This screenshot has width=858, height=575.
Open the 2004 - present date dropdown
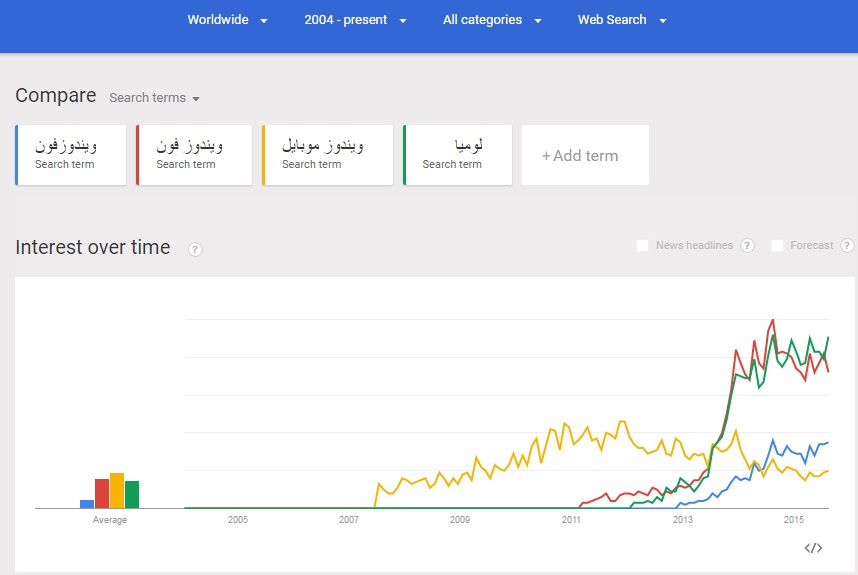point(355,20)
